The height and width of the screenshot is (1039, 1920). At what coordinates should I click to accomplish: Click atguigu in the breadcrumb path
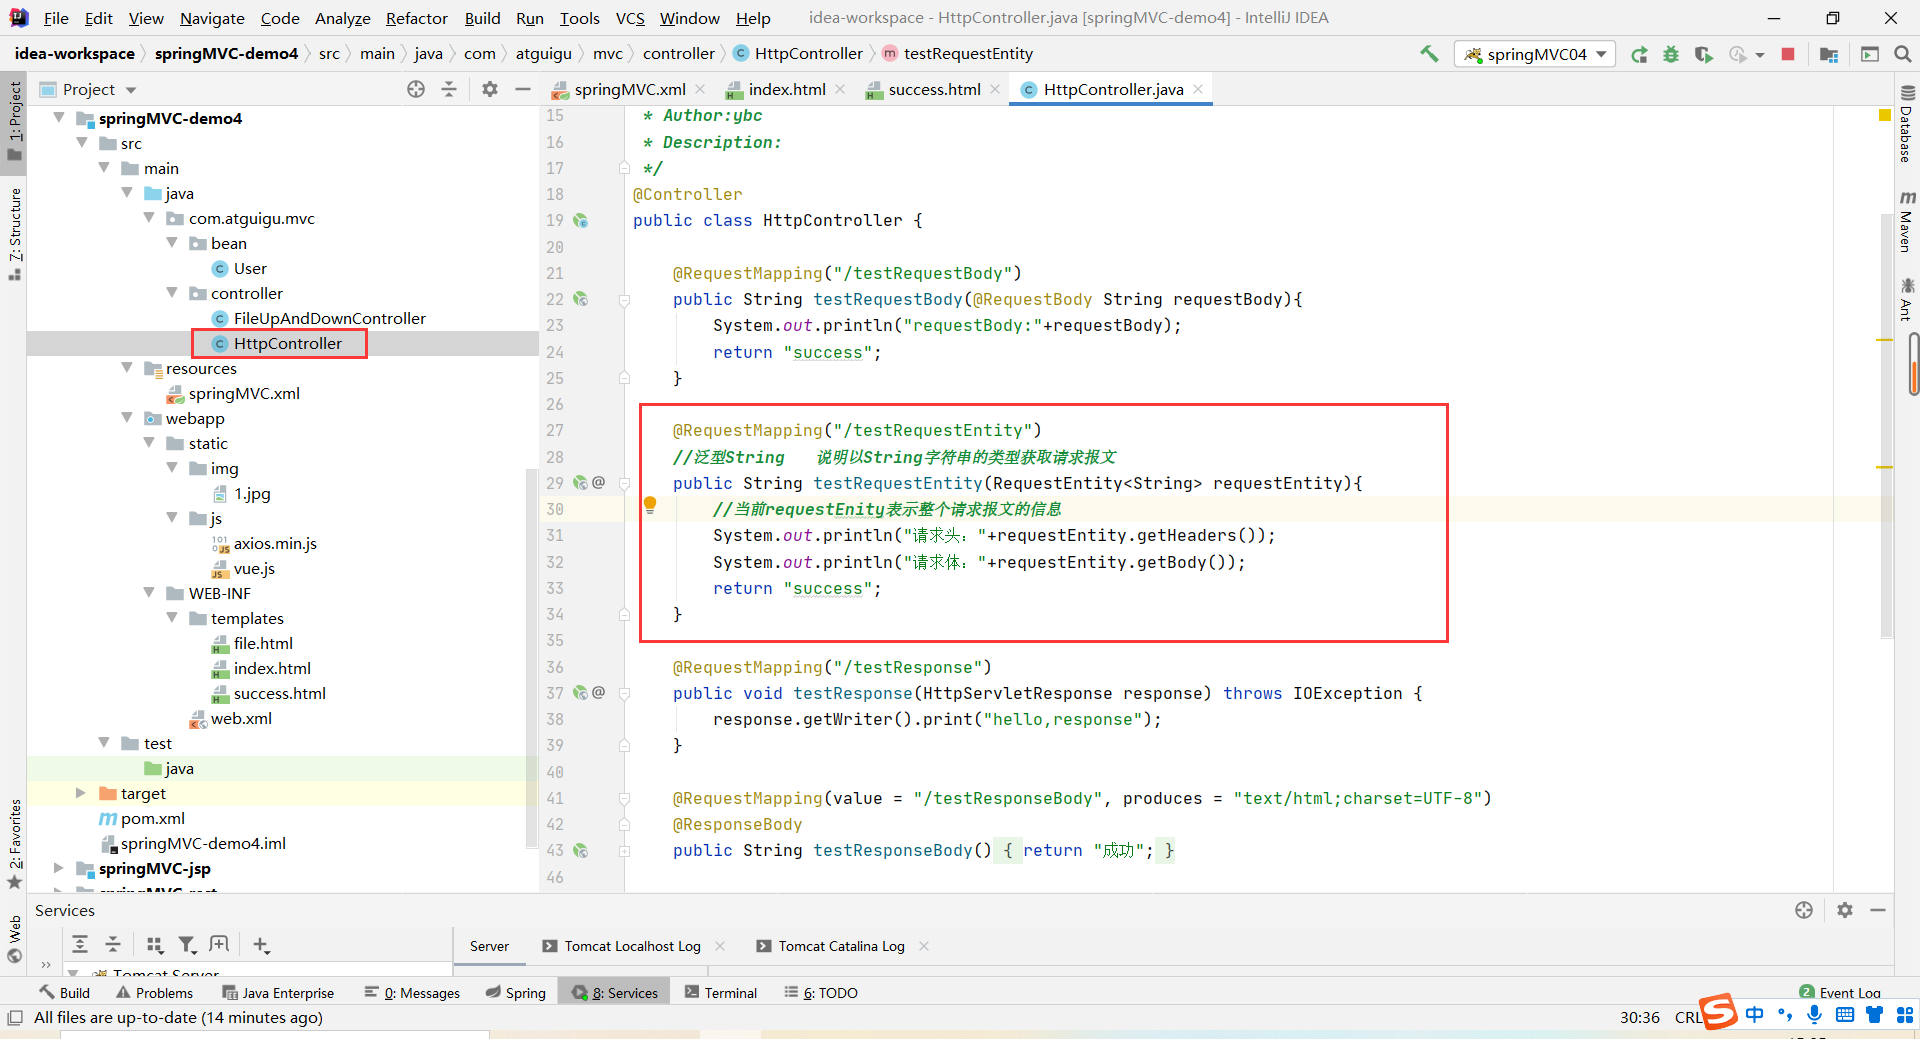543,54
